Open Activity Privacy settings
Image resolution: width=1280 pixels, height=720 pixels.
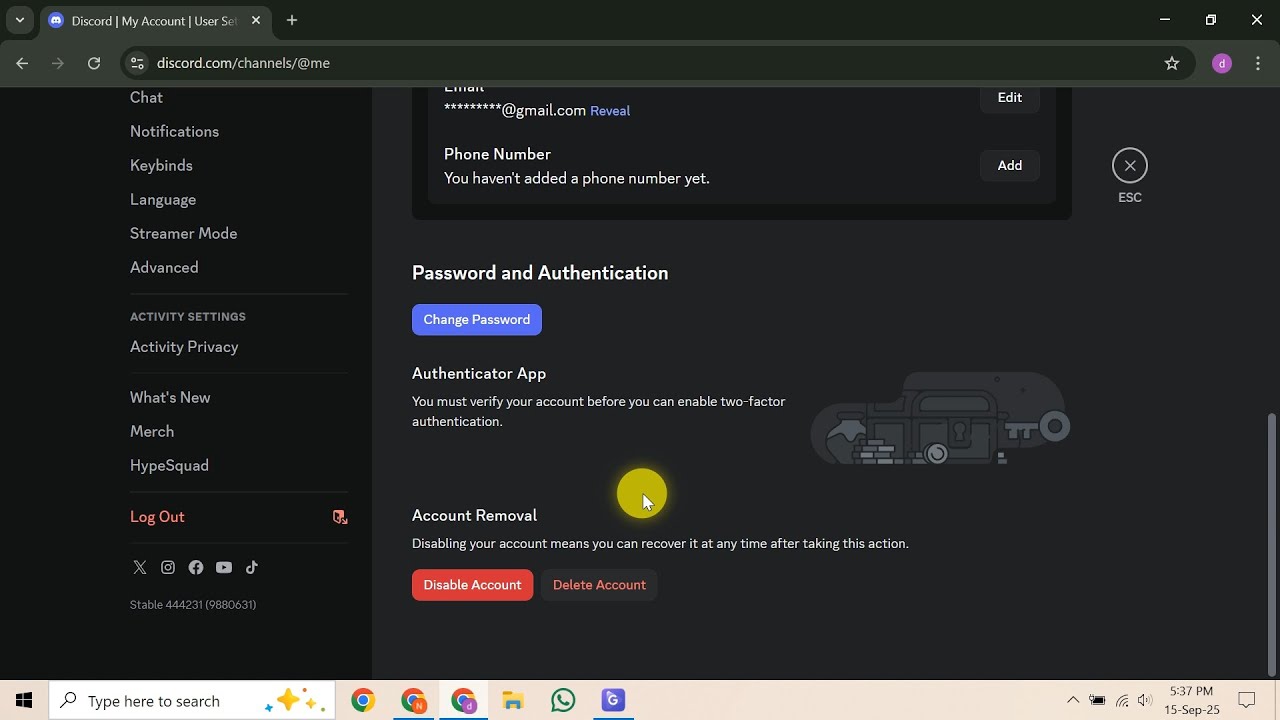(x=184, y=347)
